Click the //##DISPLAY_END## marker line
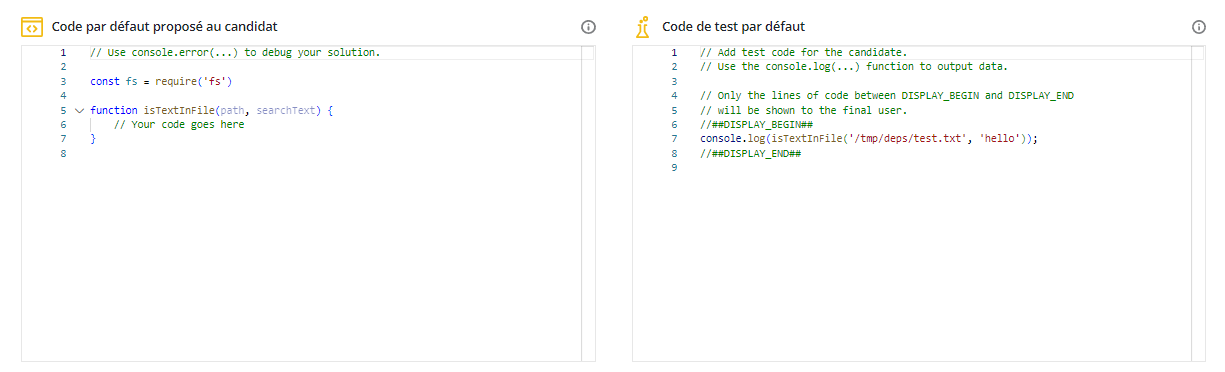 coord(750,154)
